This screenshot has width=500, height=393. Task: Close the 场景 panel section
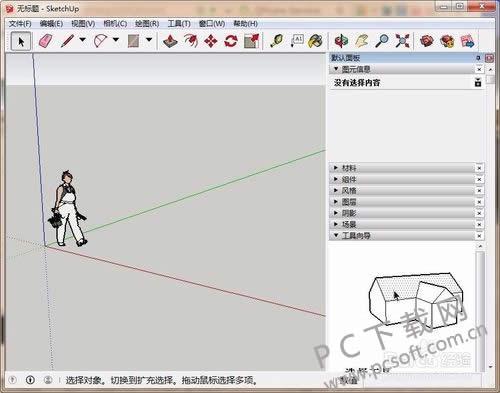point(479,224)
